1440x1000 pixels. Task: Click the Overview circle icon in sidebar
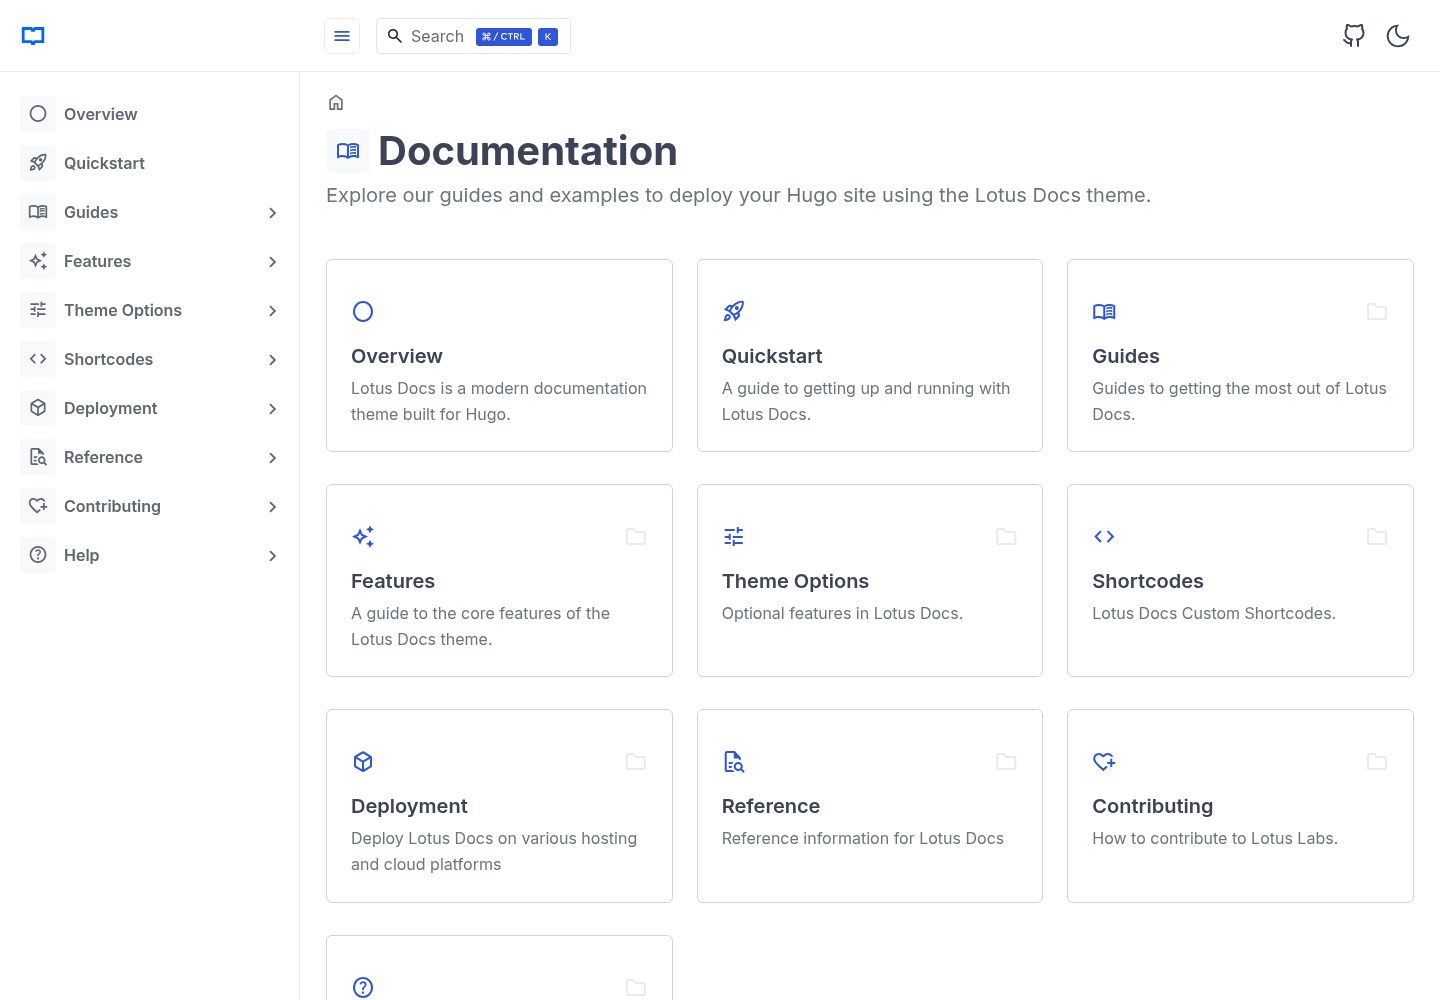(38, 114)
